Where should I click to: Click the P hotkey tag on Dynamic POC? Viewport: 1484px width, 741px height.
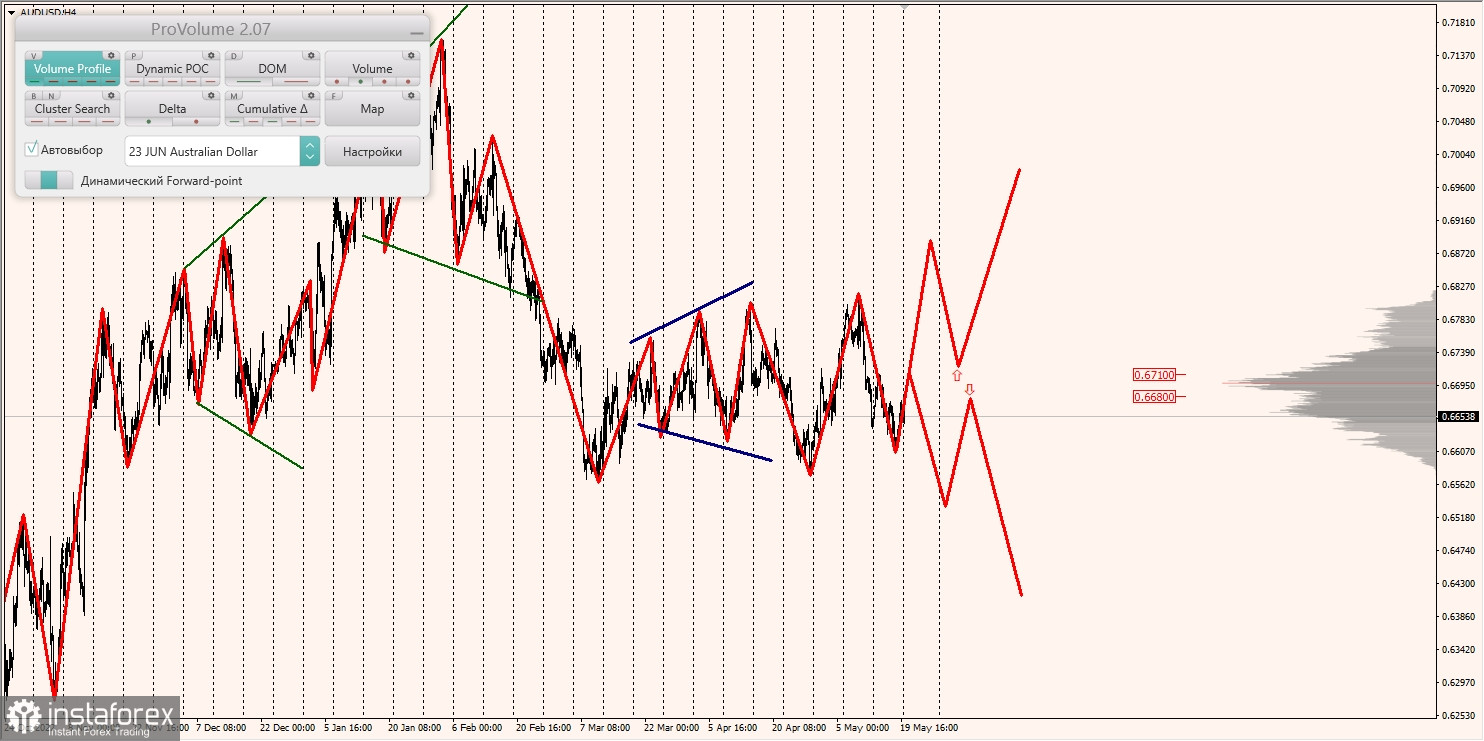click(134, 56)
